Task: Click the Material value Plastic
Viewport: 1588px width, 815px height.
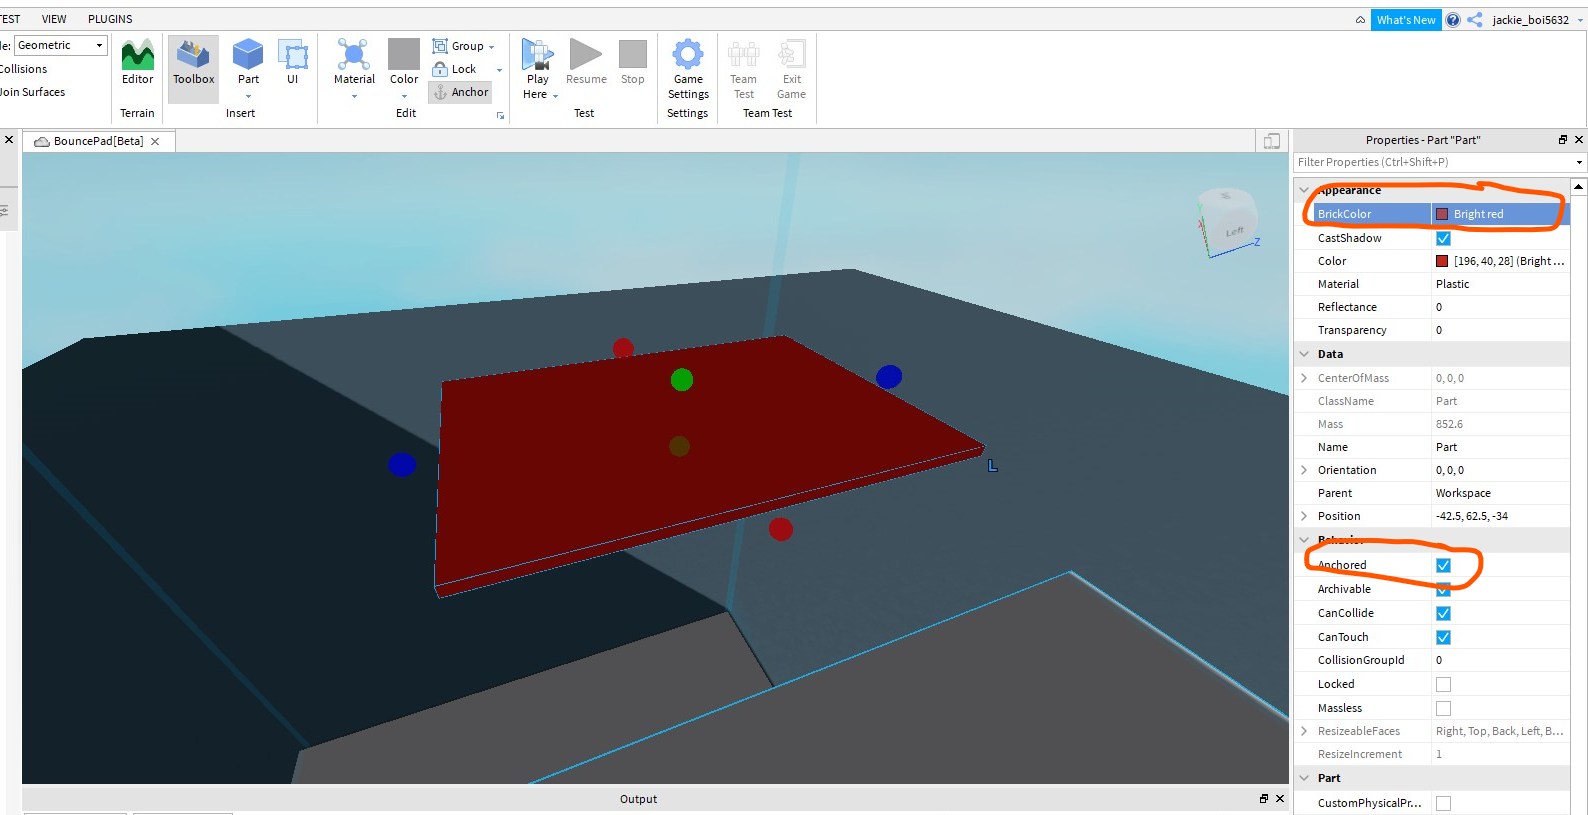Action: click(x=1452, y=284)
